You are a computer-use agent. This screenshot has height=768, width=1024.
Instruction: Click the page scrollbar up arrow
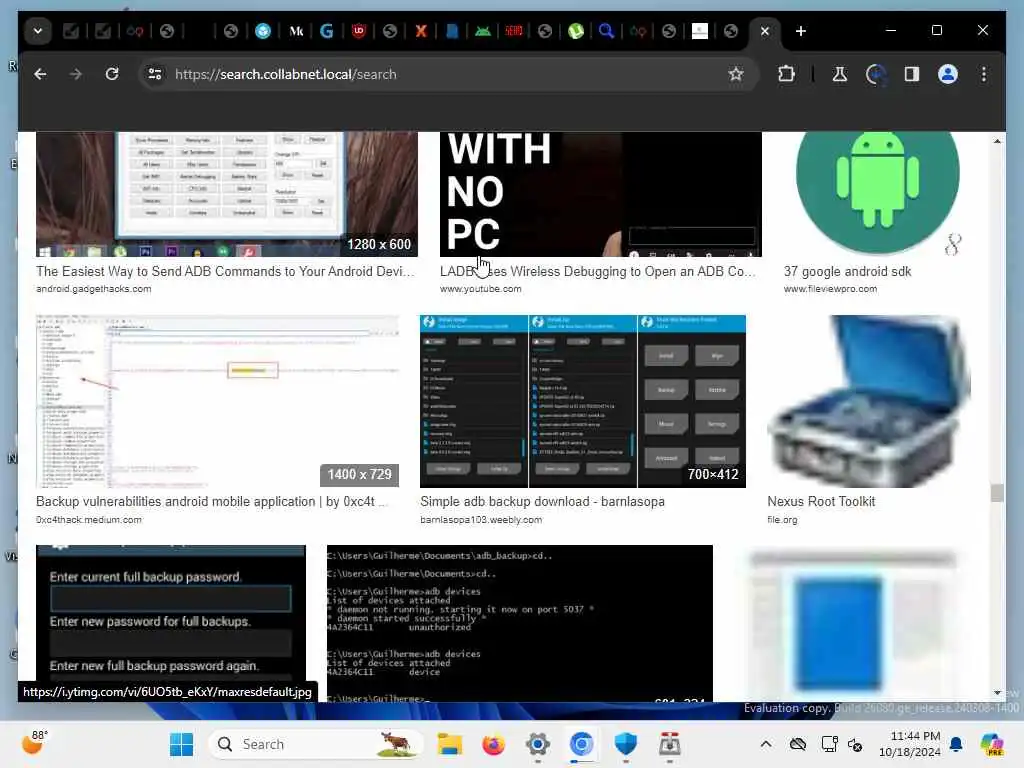point(997,141)
